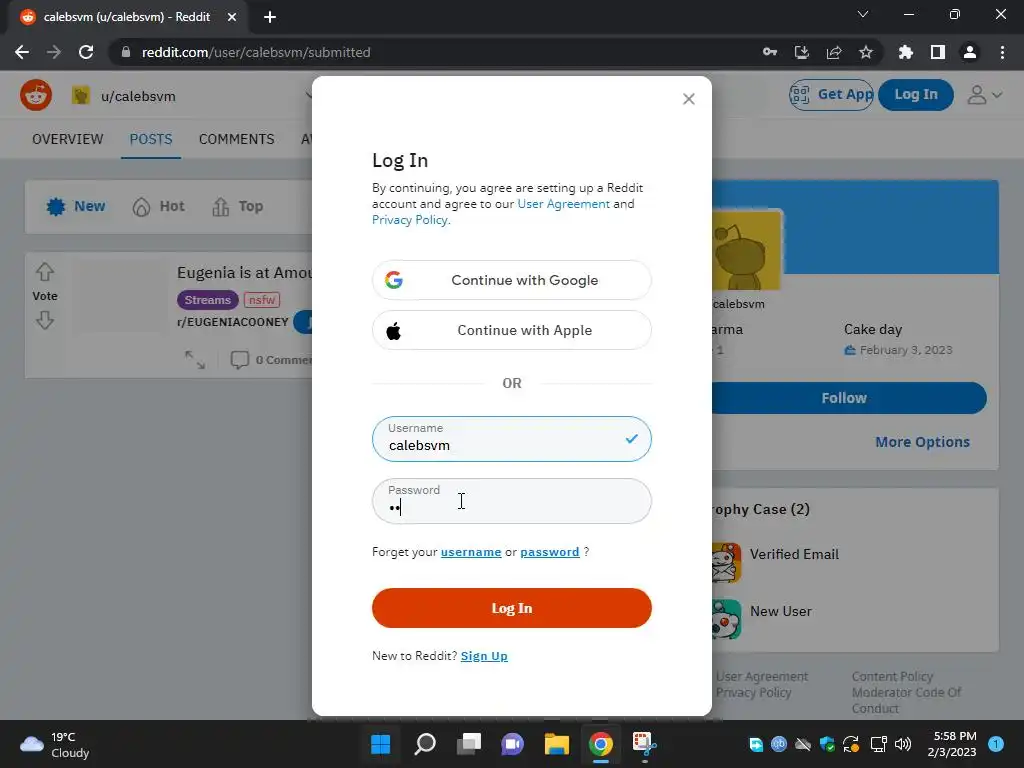Click the address bar URL
The width and height of the screenshot is (1024, 768).
[256, 52]
